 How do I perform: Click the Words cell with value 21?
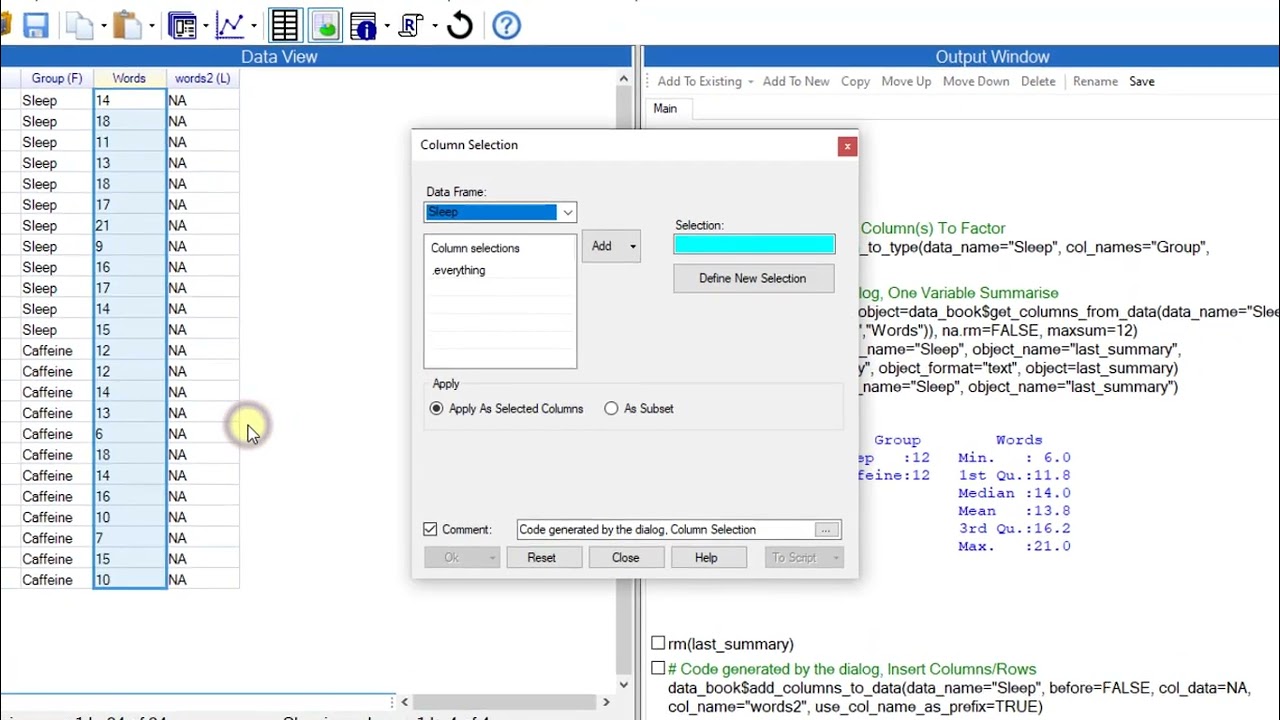(x=130, y=226)
